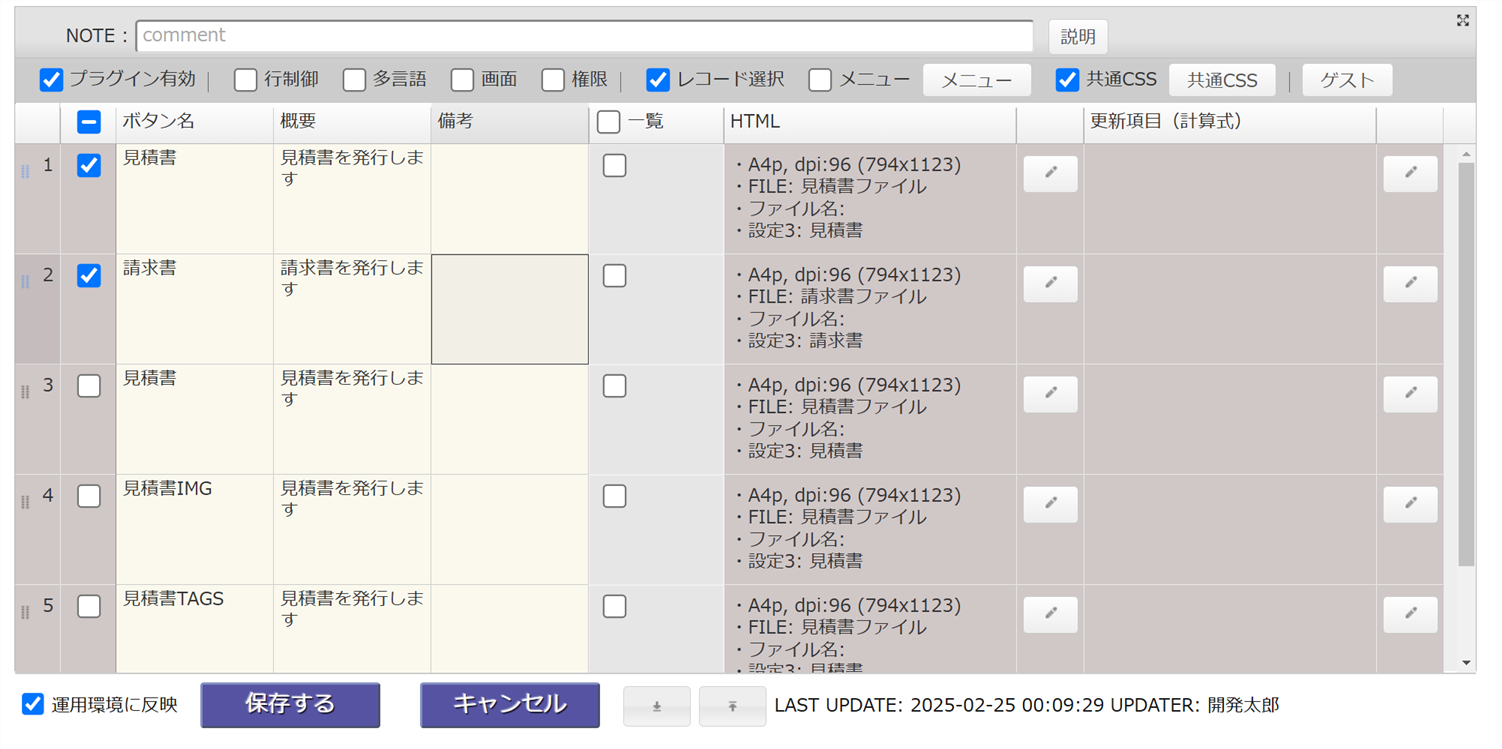
Task: Focus the NOTE comment field
Action: point(585,36)
